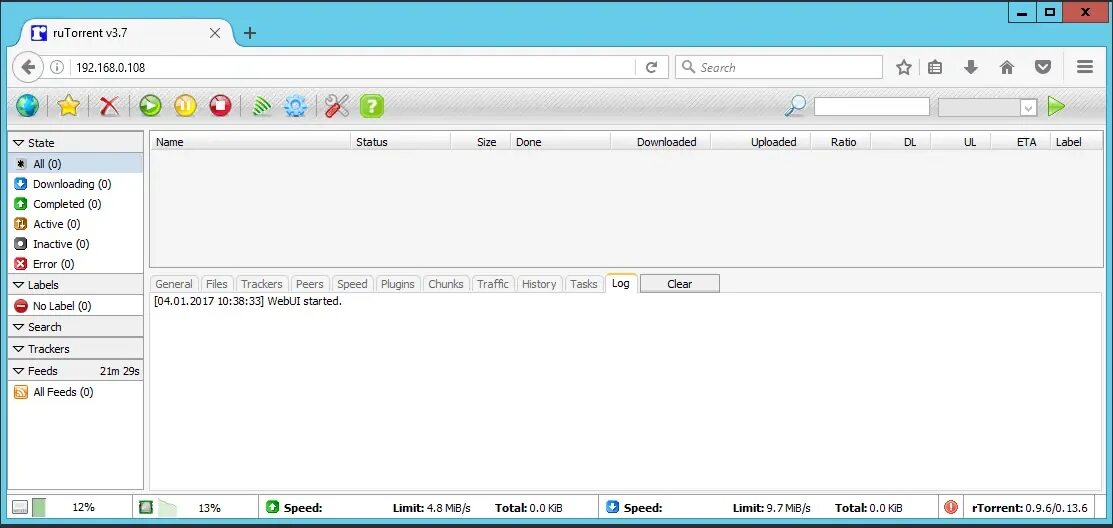The width and height of the screenshot is (1113, 528).
Task: Open the Peers tab
Action: click(309, 284)
